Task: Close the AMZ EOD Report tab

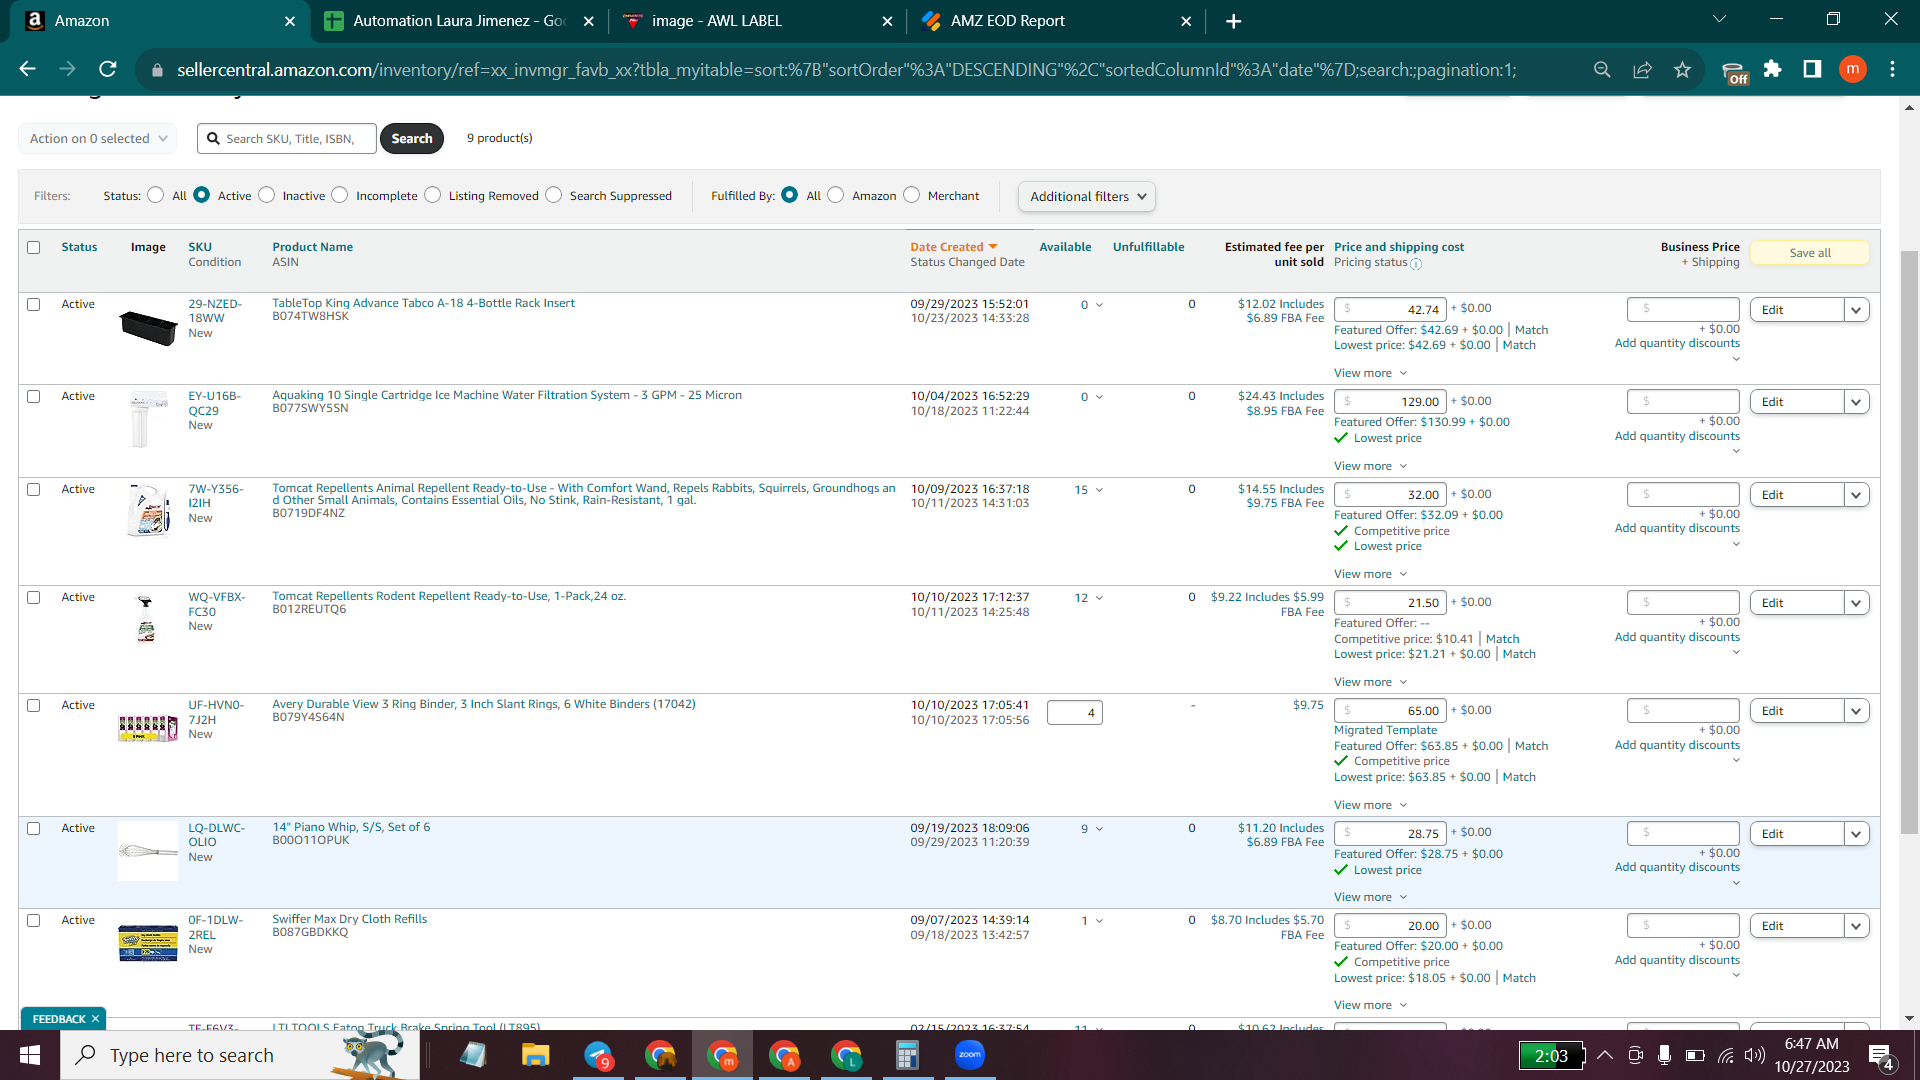Action: pos(1186,21)
